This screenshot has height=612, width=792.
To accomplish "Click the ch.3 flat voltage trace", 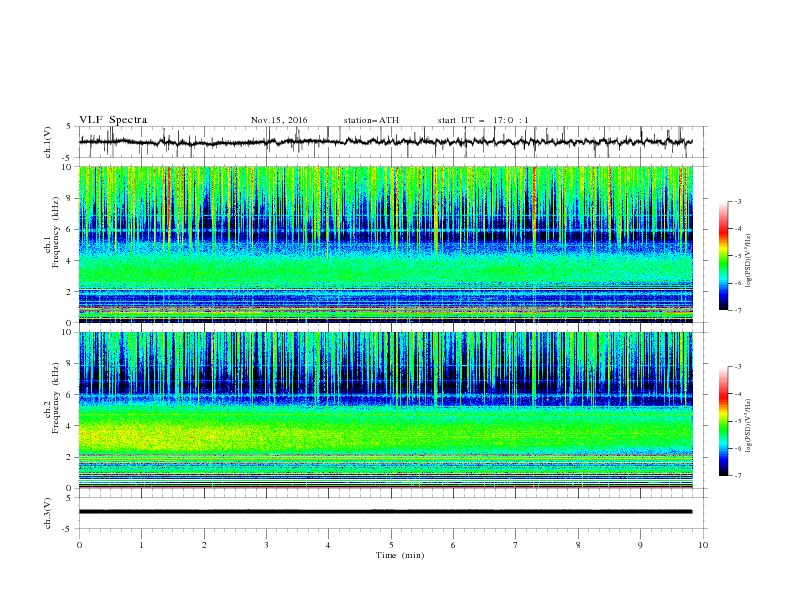I will pos(385,512).
